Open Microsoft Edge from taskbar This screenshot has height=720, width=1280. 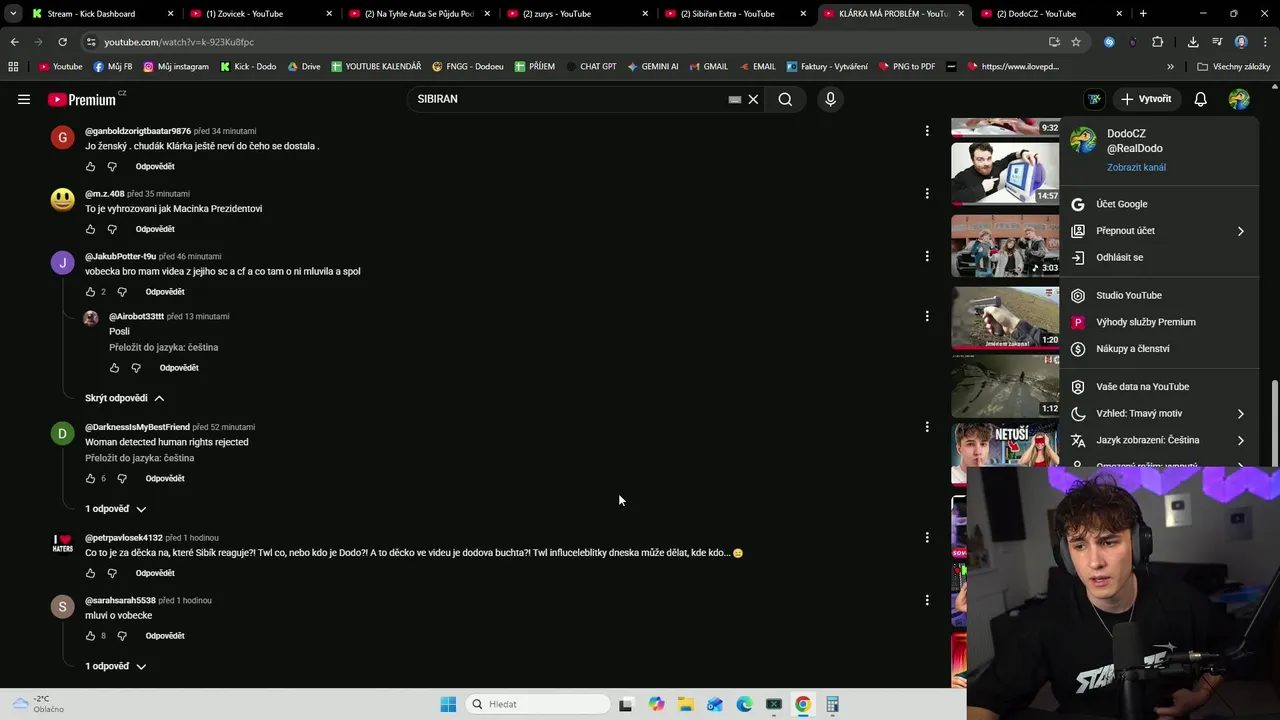click(744, 704)
